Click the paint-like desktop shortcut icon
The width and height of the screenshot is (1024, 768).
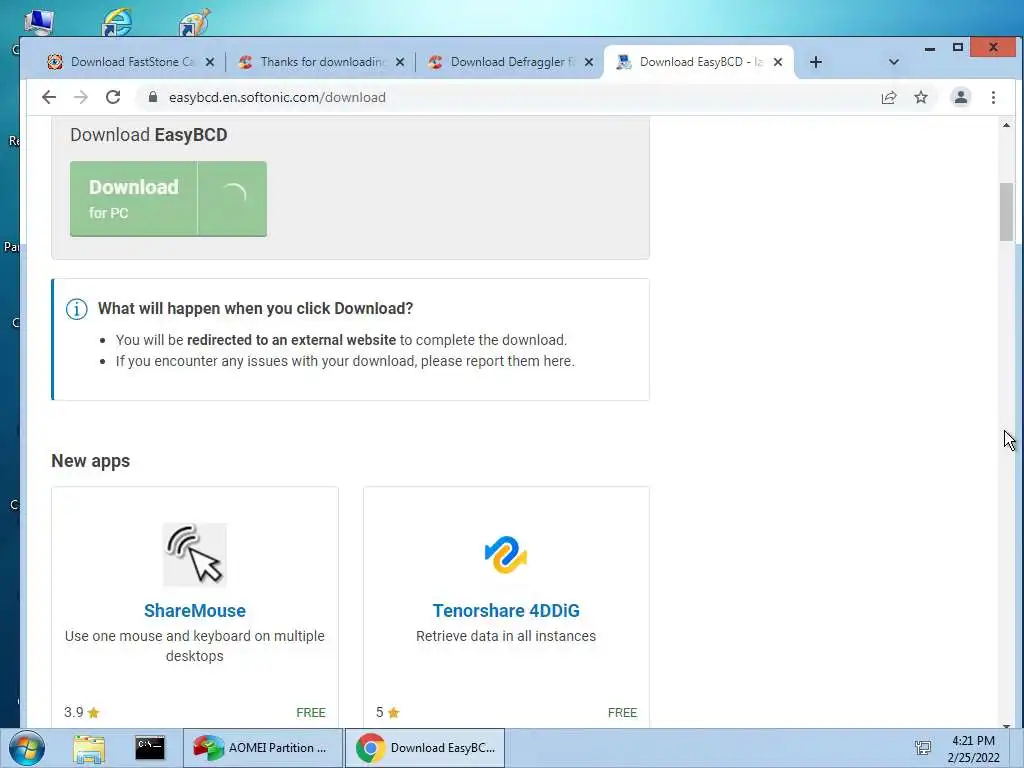tap(195, 22)
